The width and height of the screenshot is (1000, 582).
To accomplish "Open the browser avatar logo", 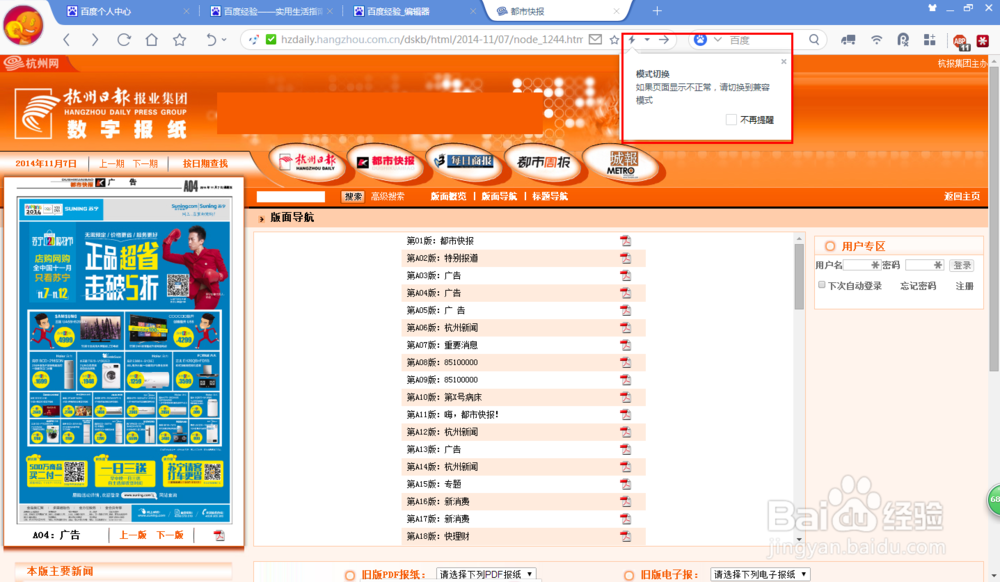I will click(x=23, y=25).
